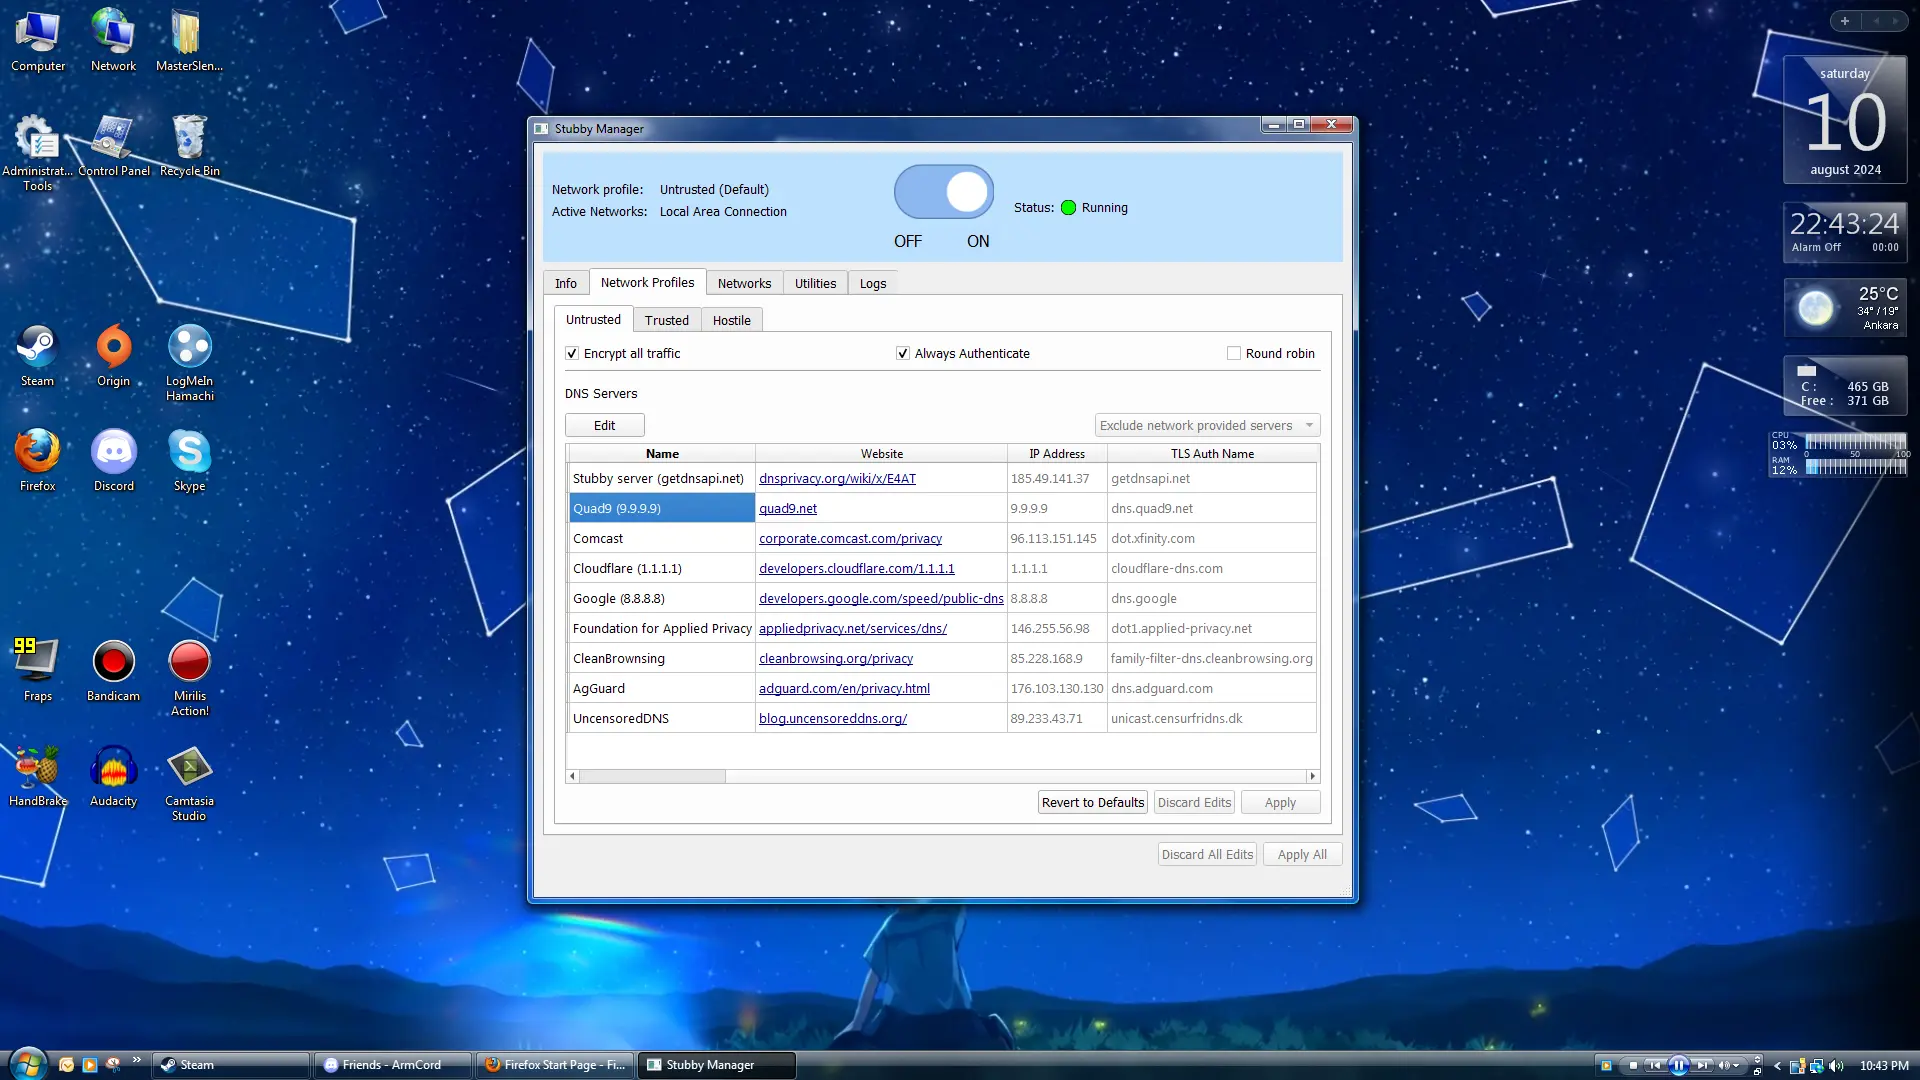This screenshot has width=1920, height=1080.
Task: Open Administrative Tools desktop icon
Action: click(x=37, y=153)
